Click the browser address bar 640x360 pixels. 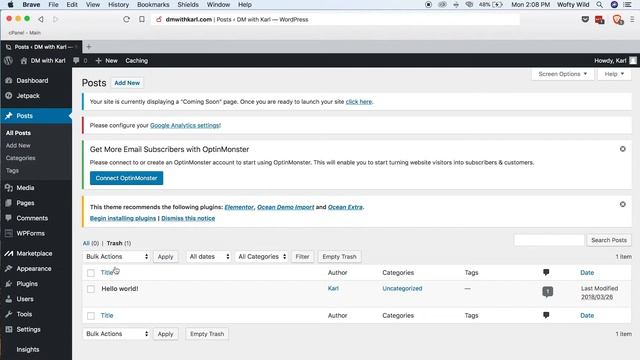[x=335, y=19]
